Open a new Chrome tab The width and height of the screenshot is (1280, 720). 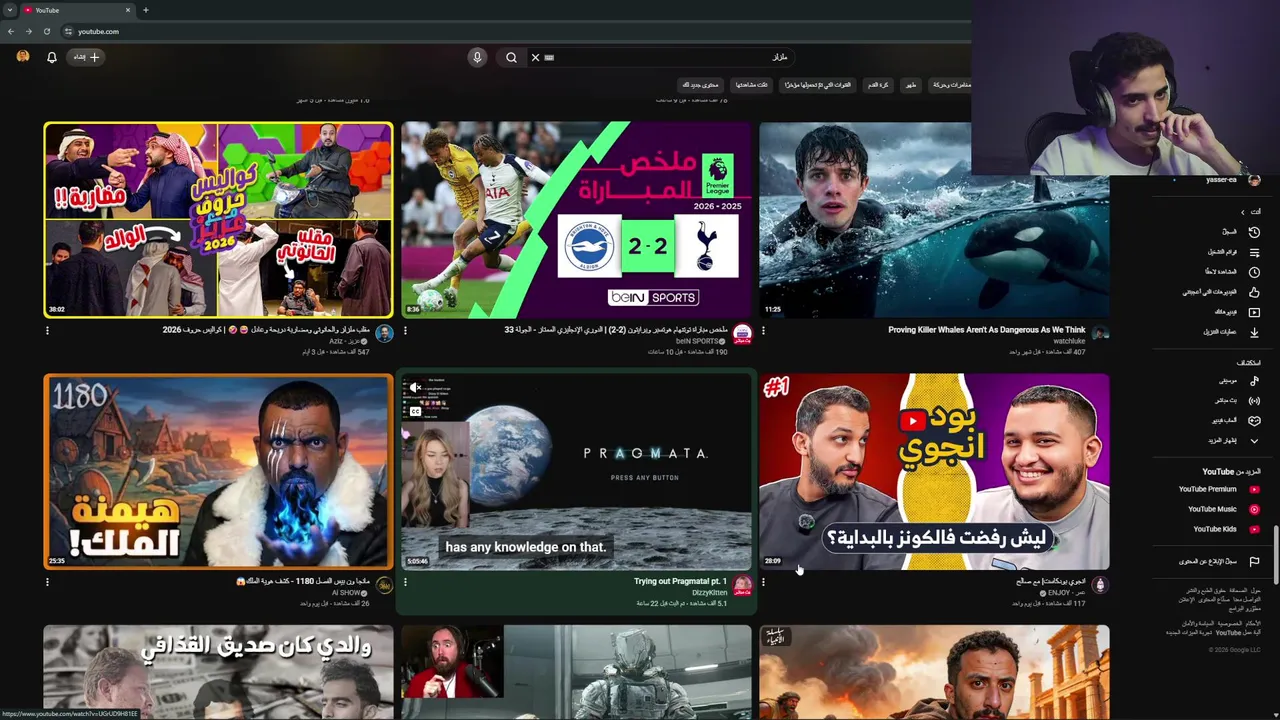coord(145,10)
